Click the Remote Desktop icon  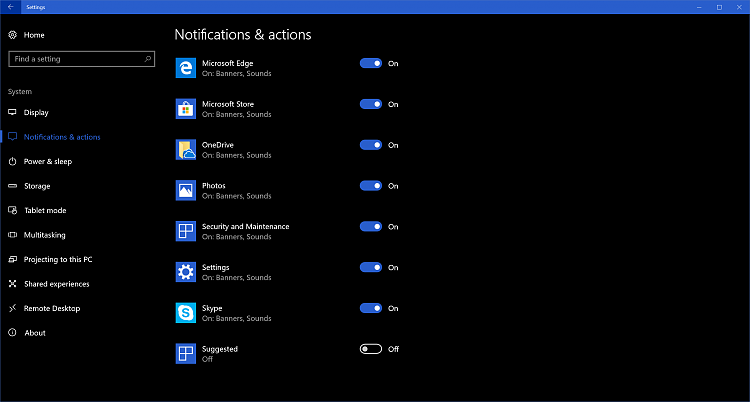pyautogui.click(x=12, y=309)
